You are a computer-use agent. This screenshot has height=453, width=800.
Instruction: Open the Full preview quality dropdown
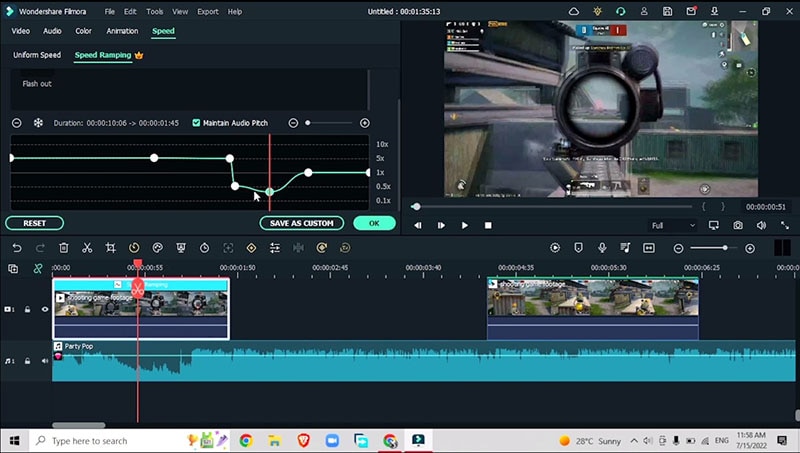point(673,225)
